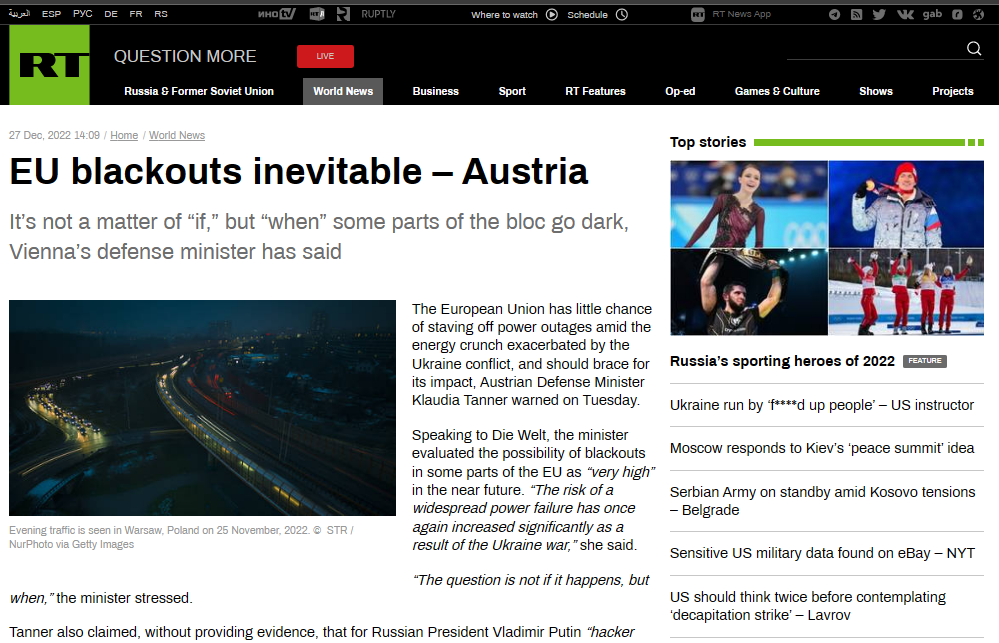Click the rounded 'r' social icon

[x=957, y=15]
